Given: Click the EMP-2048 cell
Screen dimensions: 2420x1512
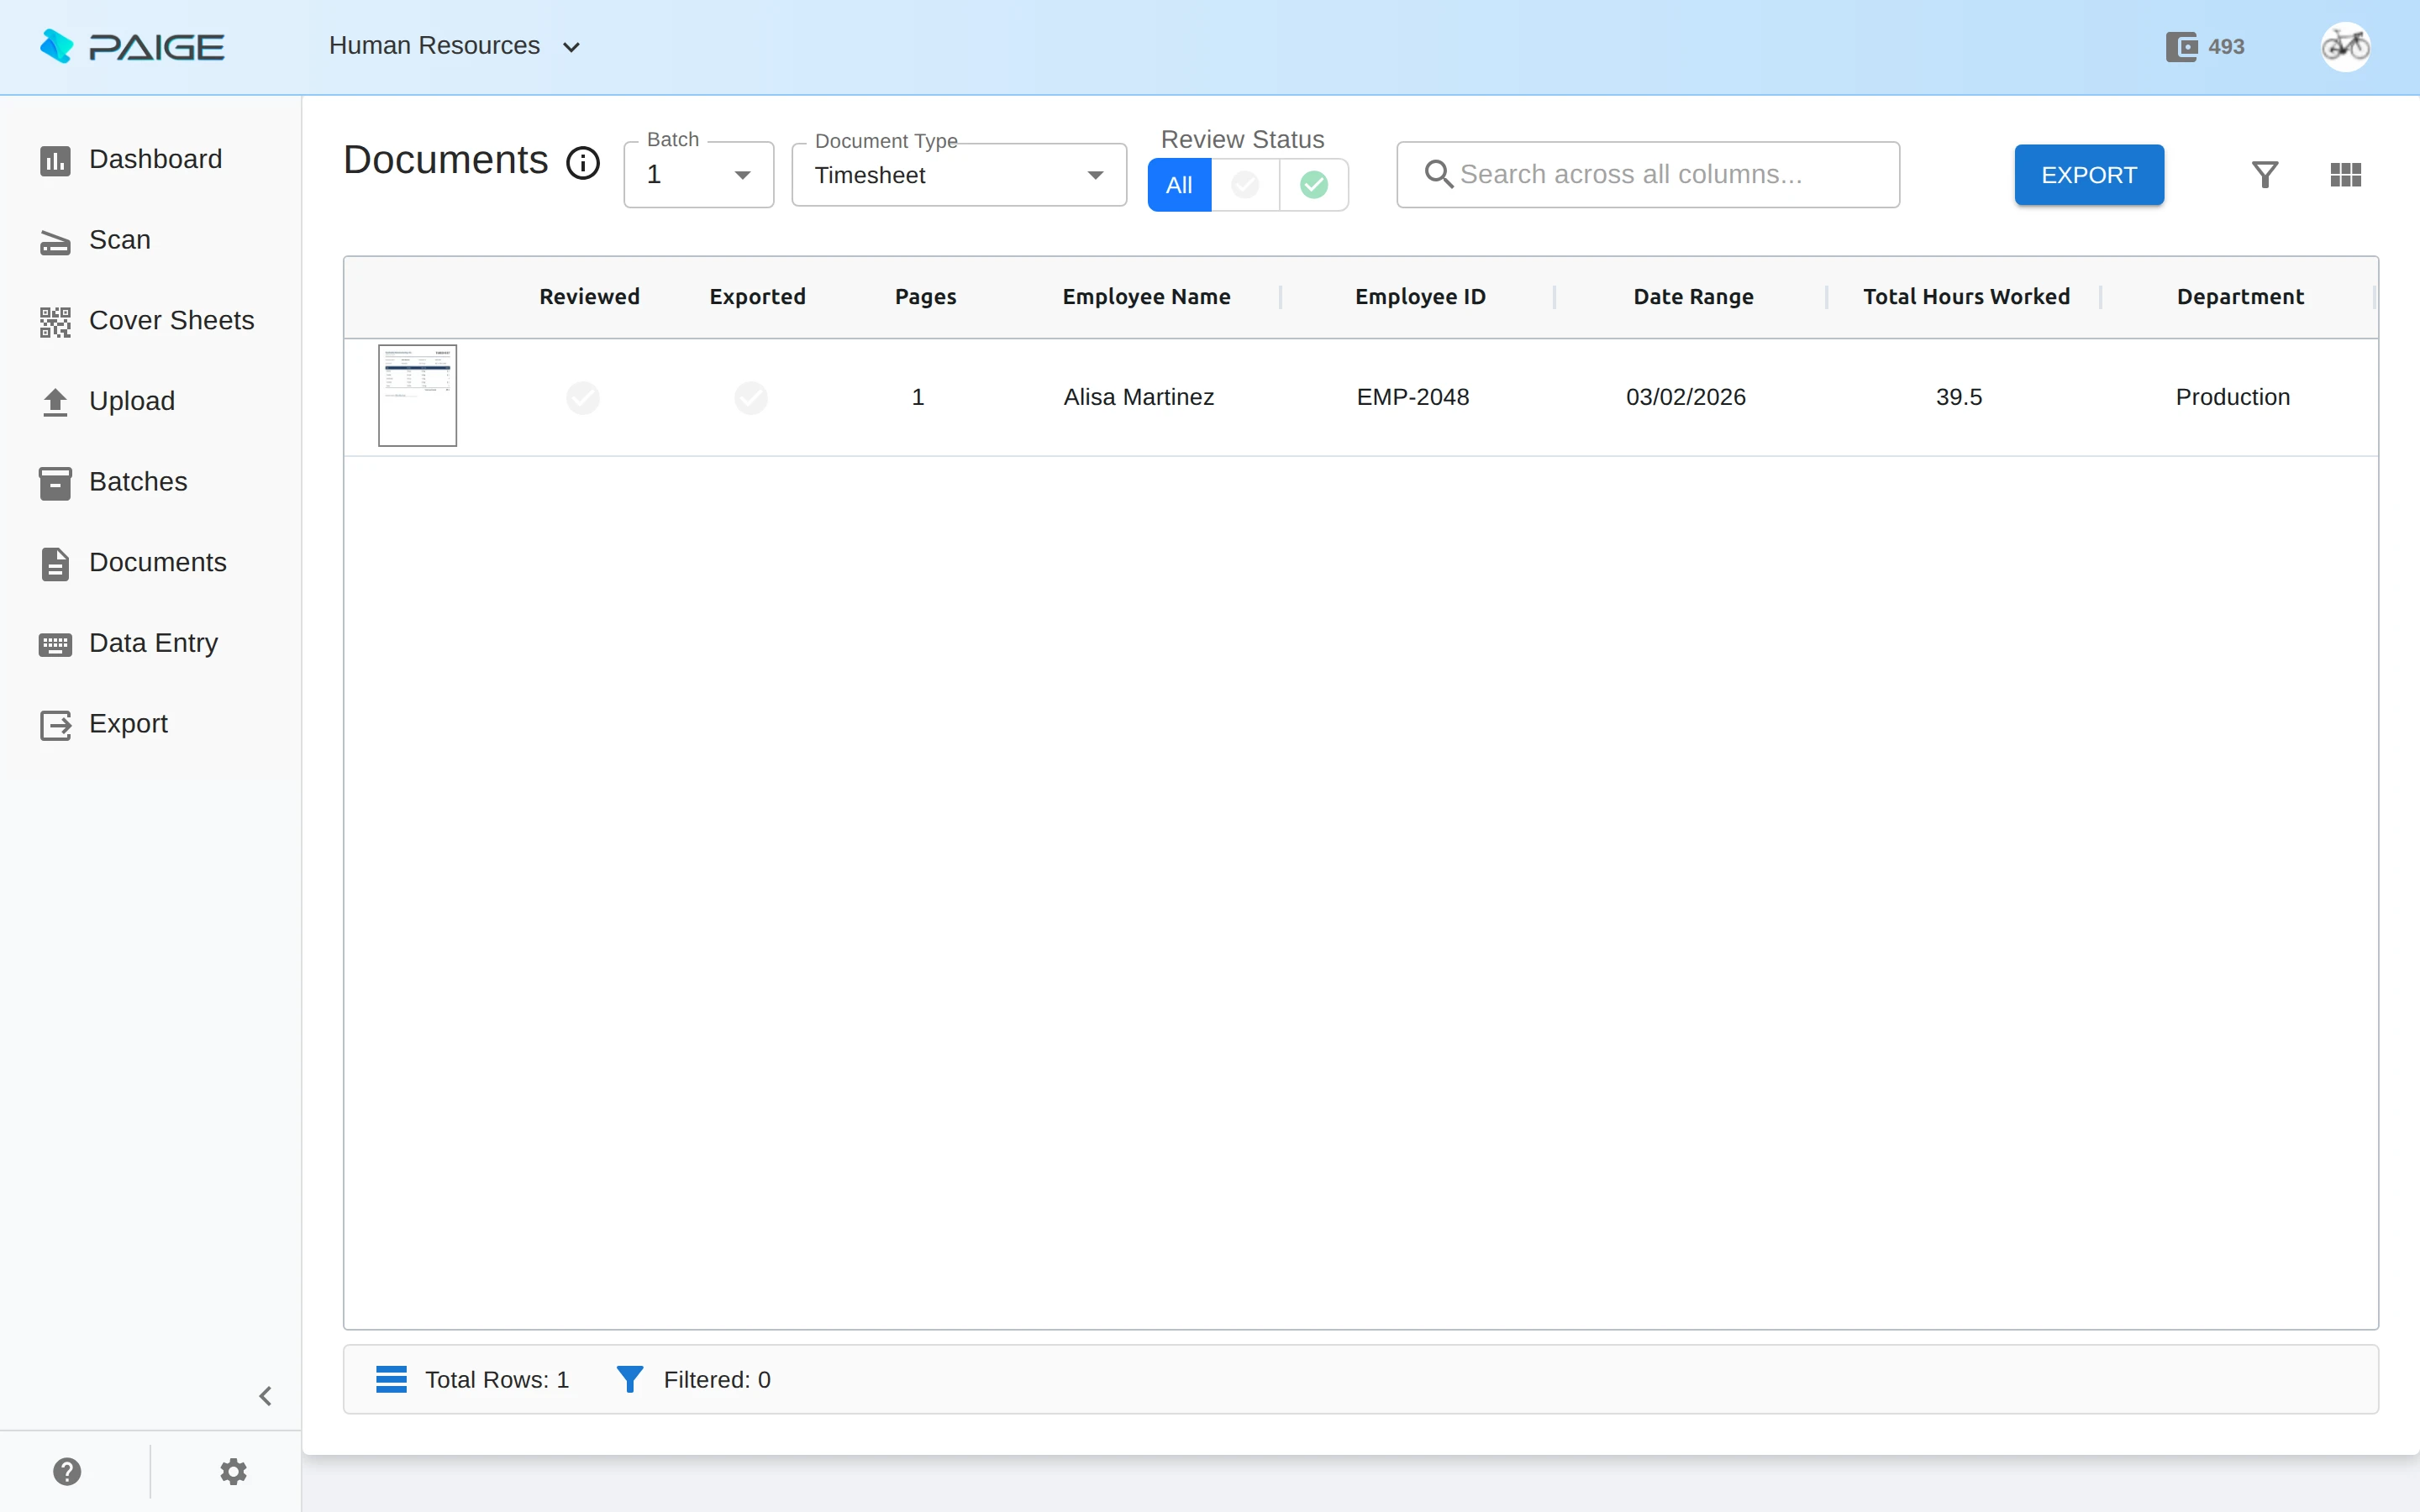Looking at the screenshot, I should coord(1412,397).
